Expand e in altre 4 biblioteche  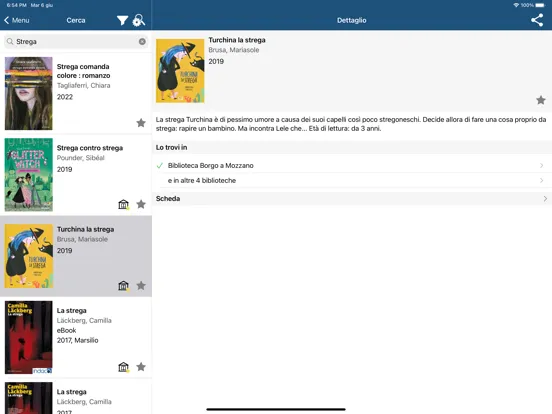[352, 181]
